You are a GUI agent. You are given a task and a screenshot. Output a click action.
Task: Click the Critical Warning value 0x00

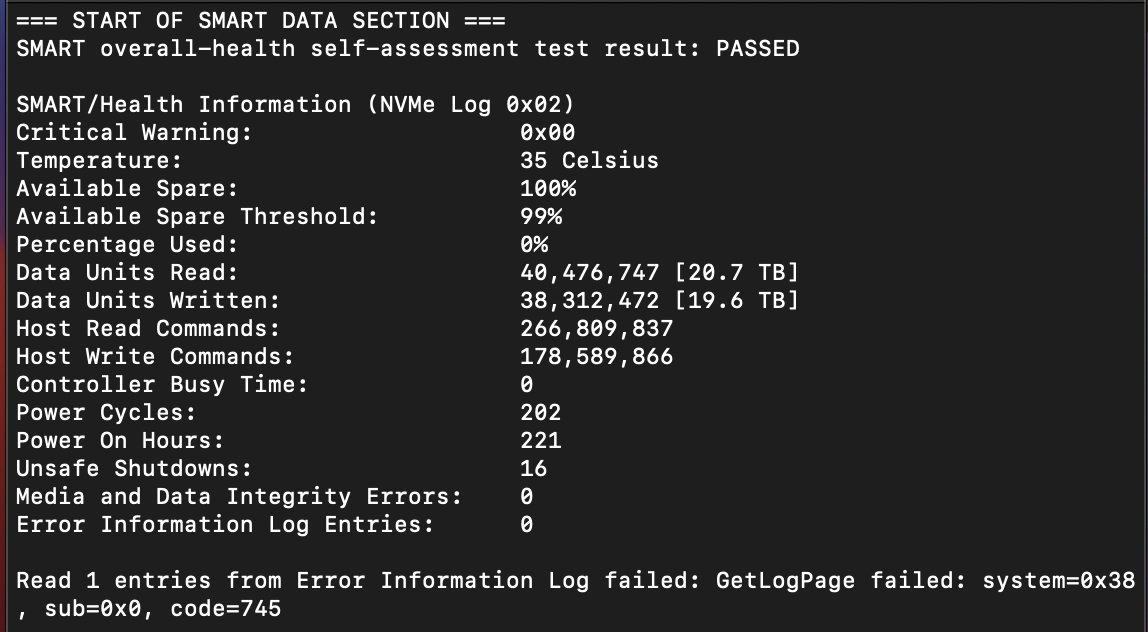[548, 133]
